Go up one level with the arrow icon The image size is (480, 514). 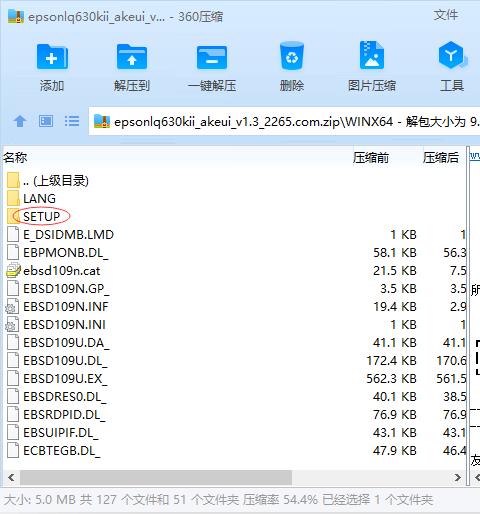(20, 121)
